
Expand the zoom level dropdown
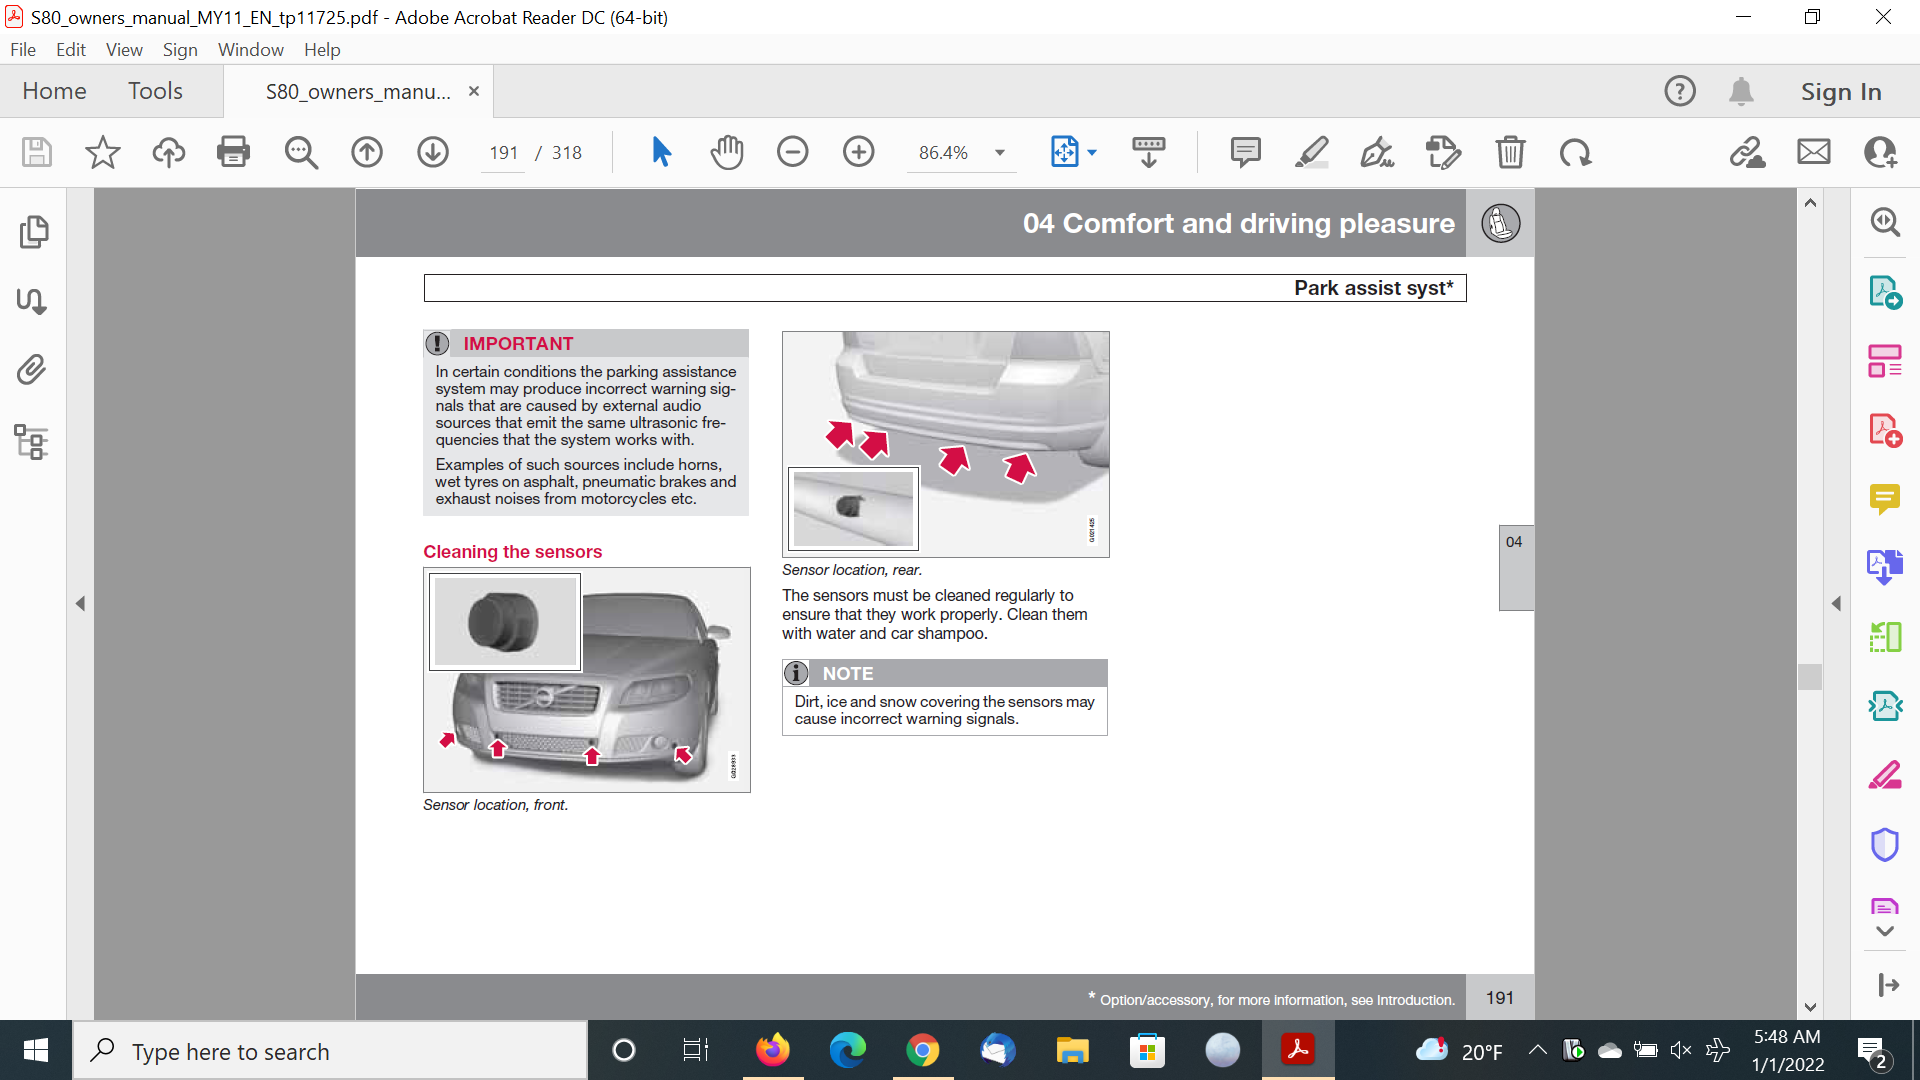pyautogui.click(x=999, y=153)
